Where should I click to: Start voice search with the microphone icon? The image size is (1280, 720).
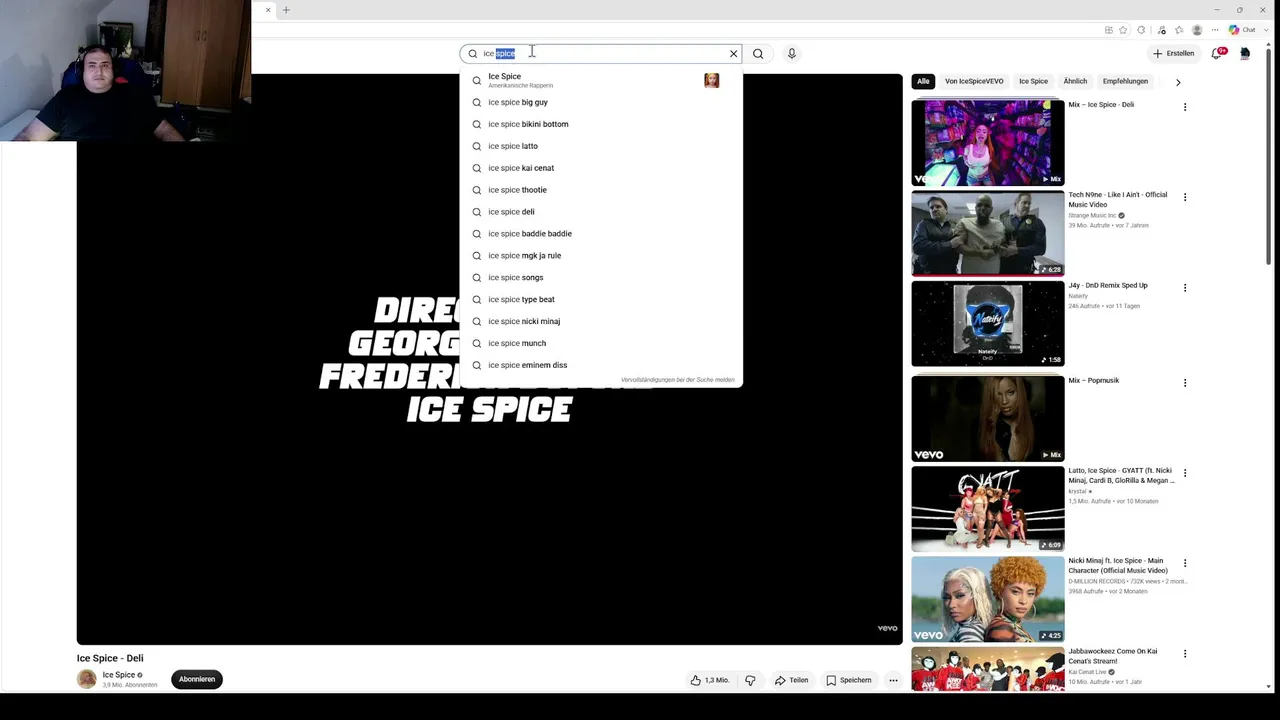[792, 54]
